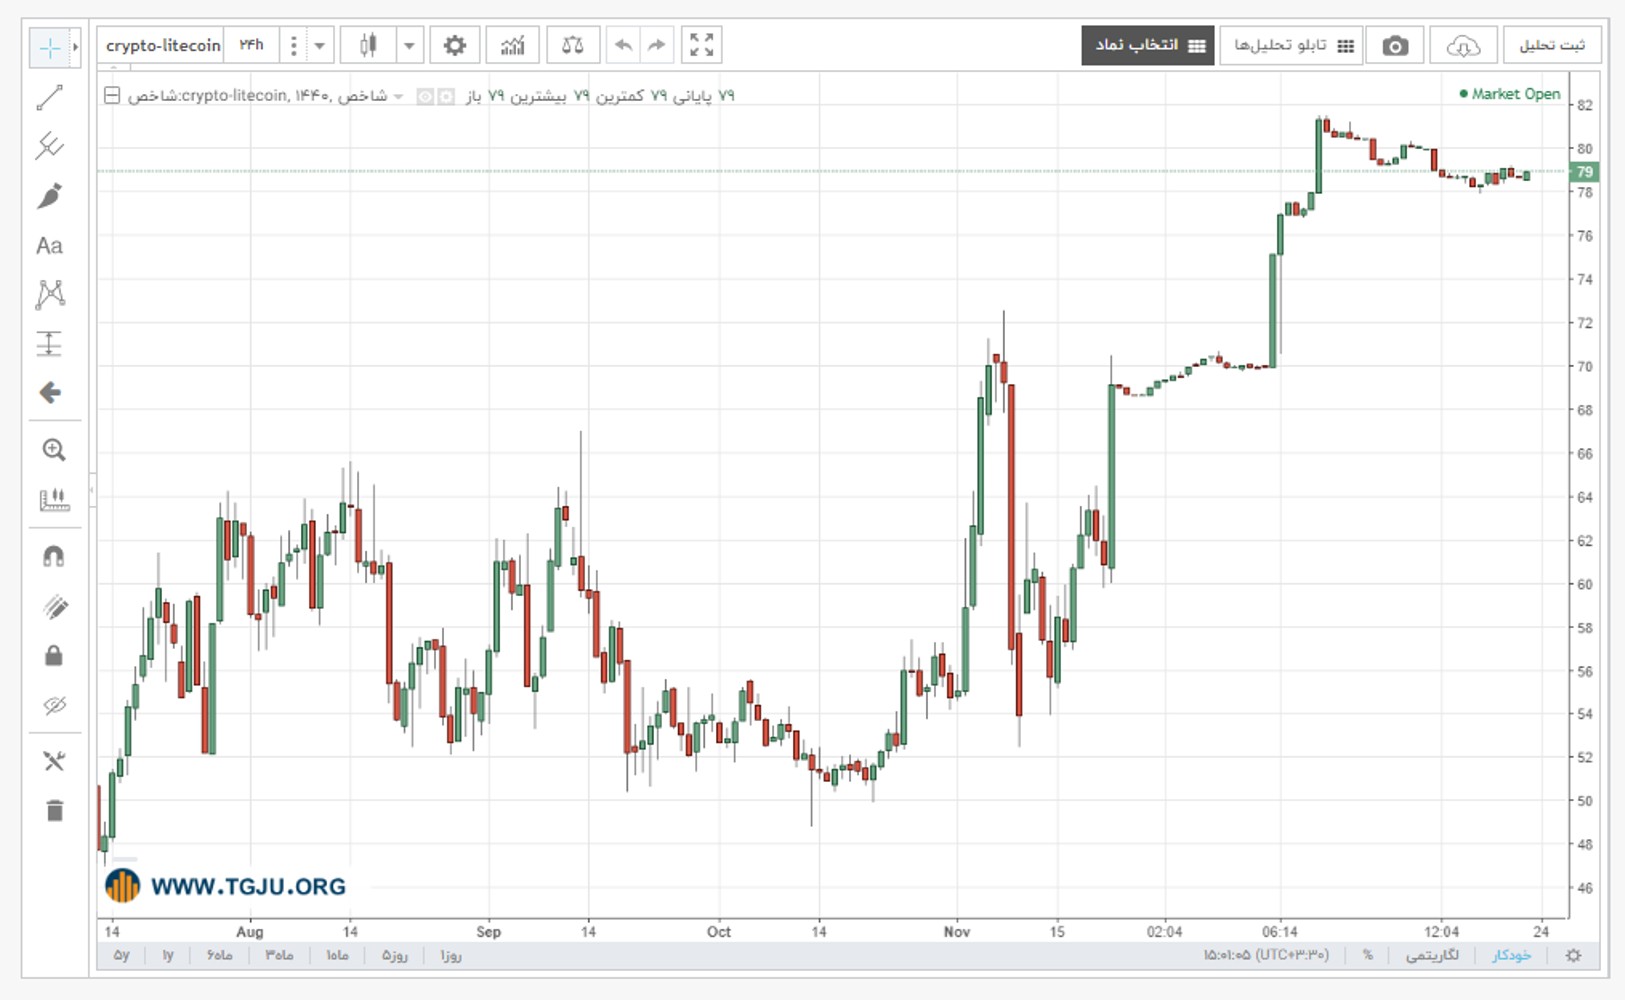
Task: Open the candle style dropdown arrow
Action: pyautogui.click(x=409, y=45)
